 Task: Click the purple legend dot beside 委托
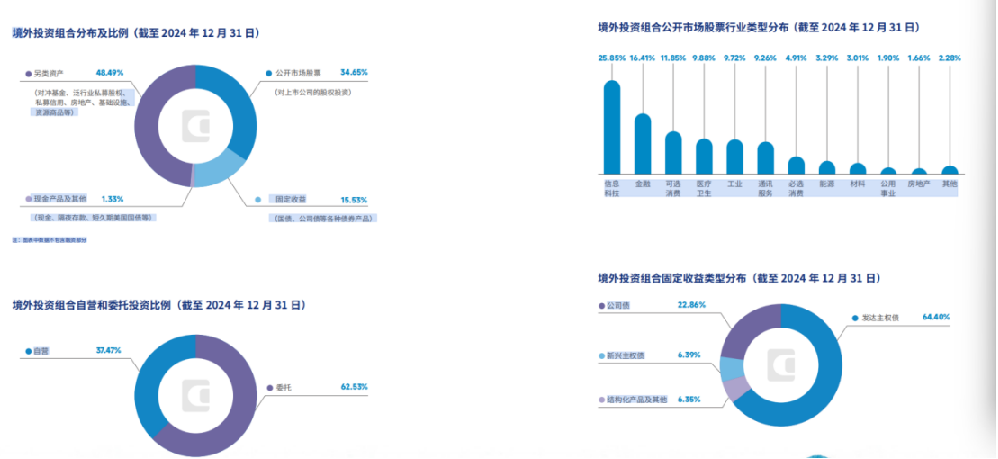266,387
